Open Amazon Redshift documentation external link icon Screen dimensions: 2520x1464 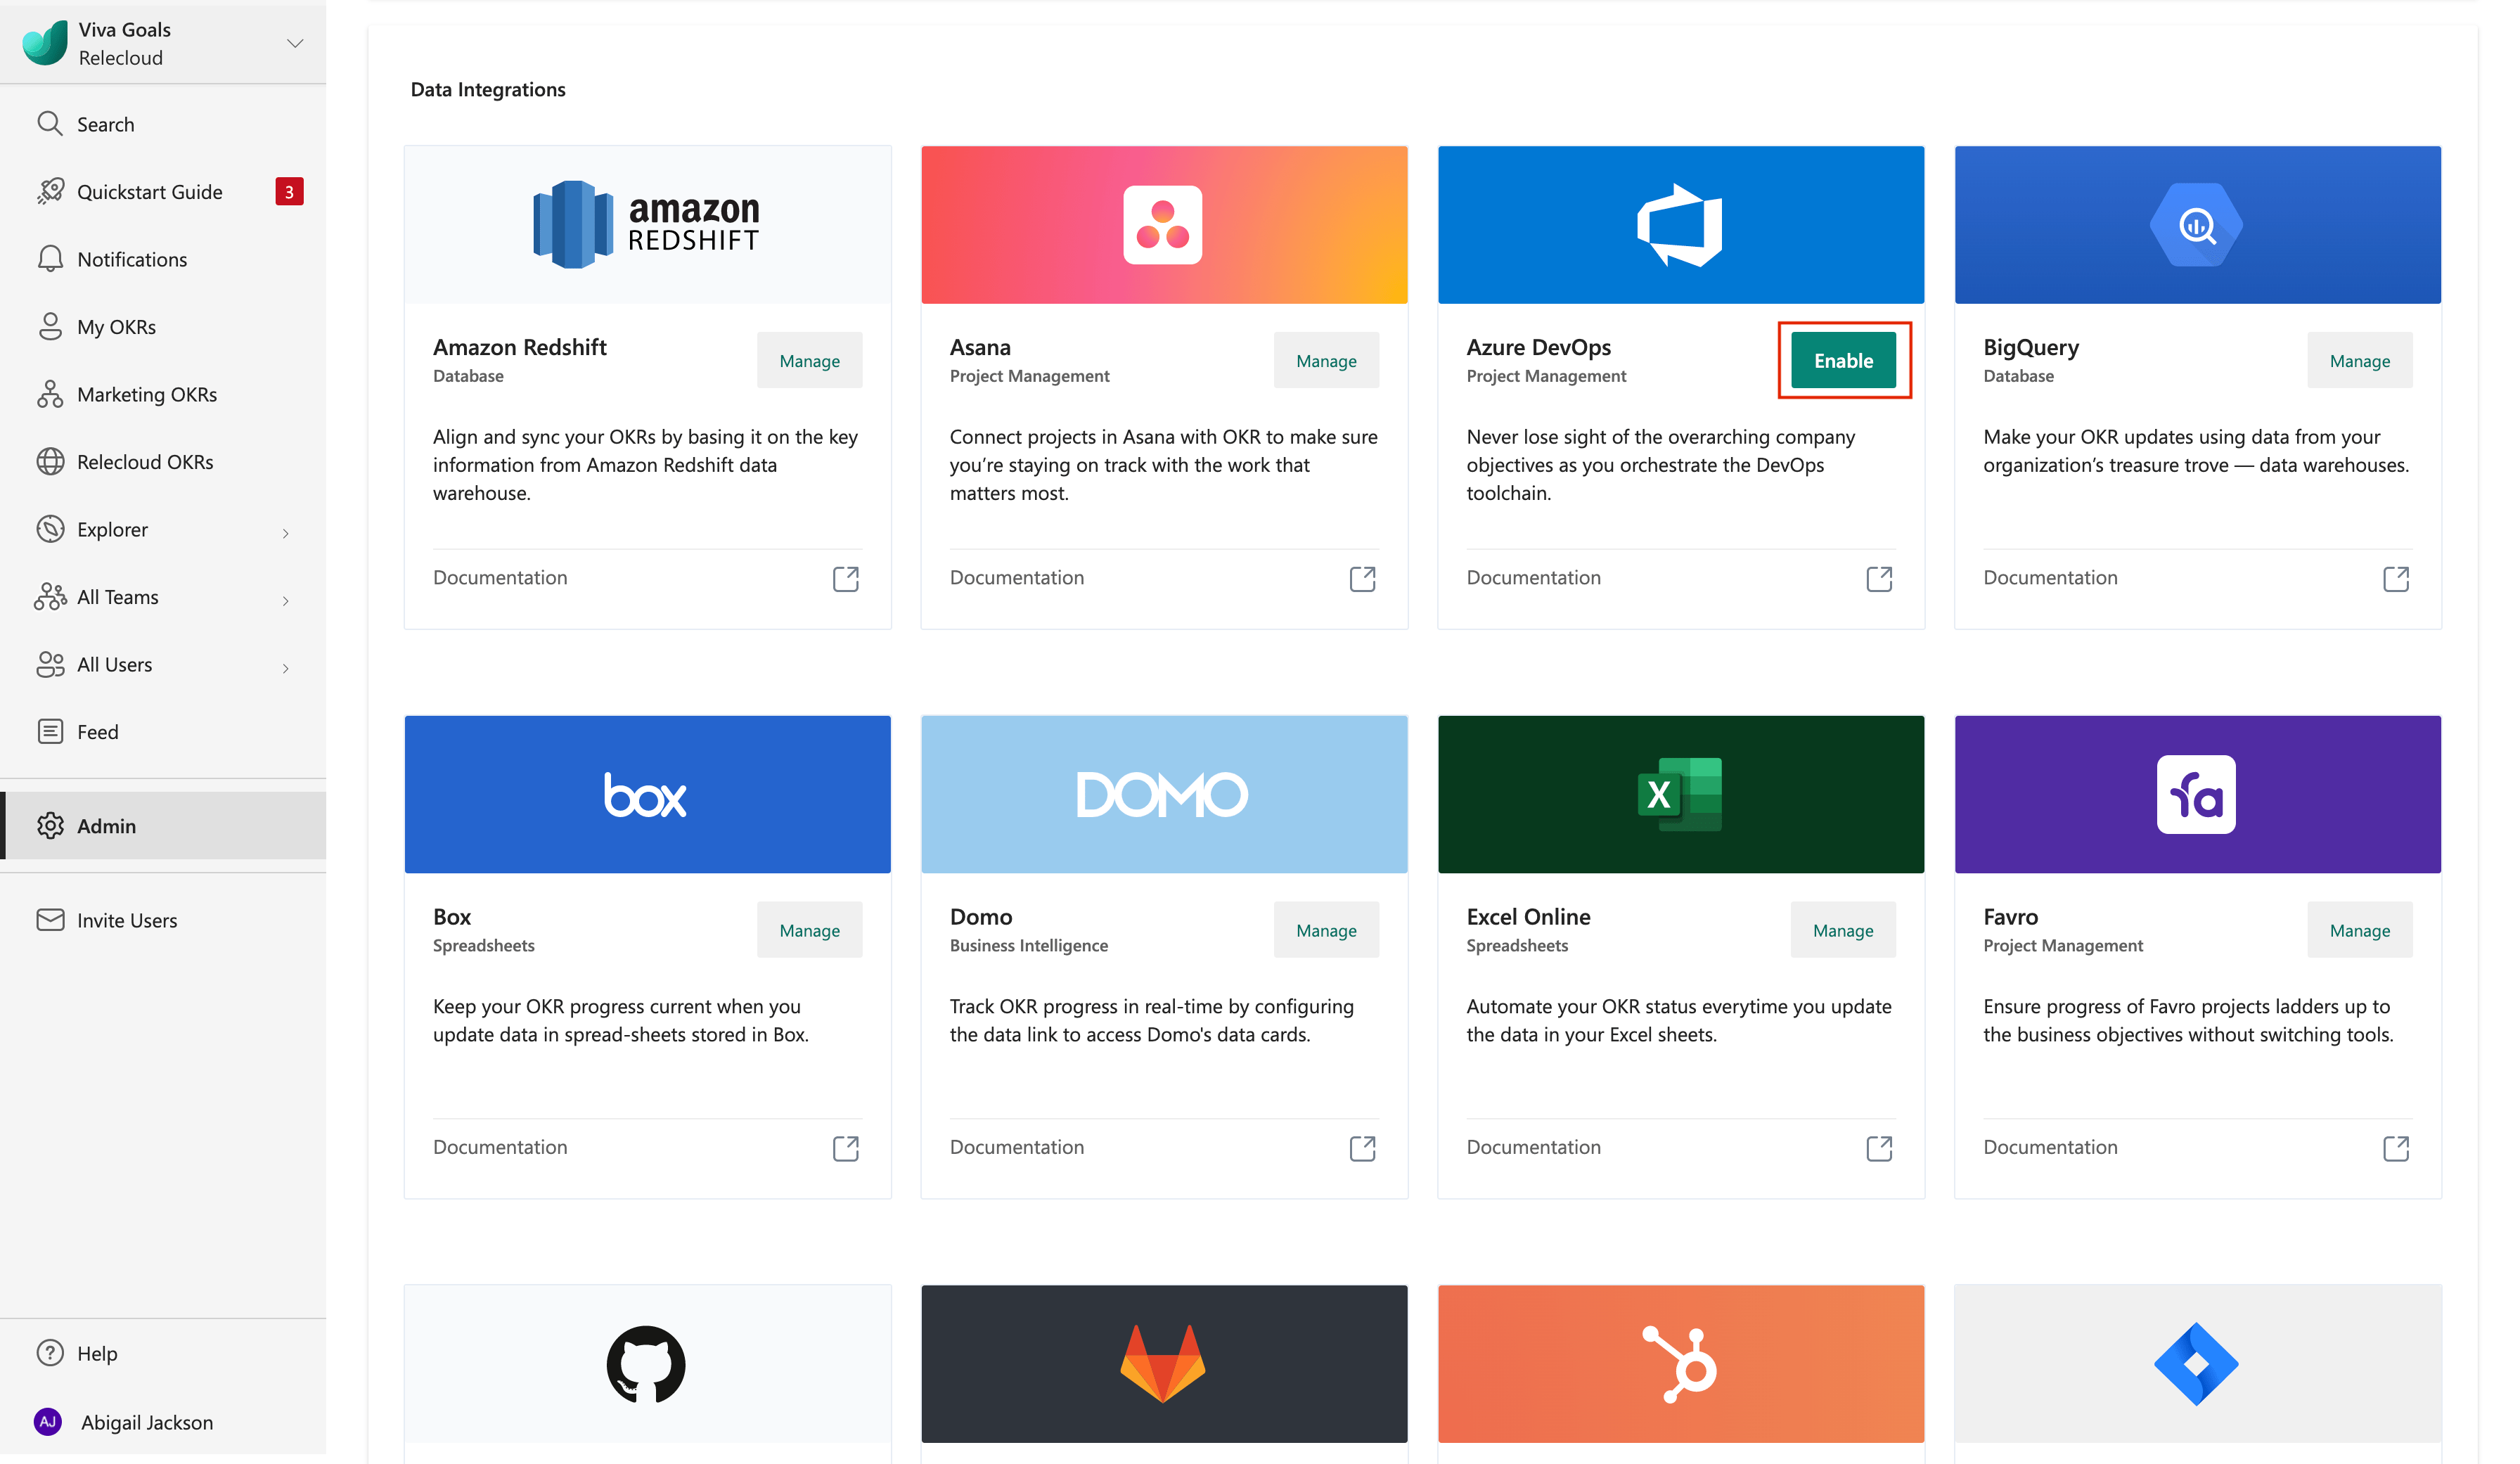coord(845,578)
